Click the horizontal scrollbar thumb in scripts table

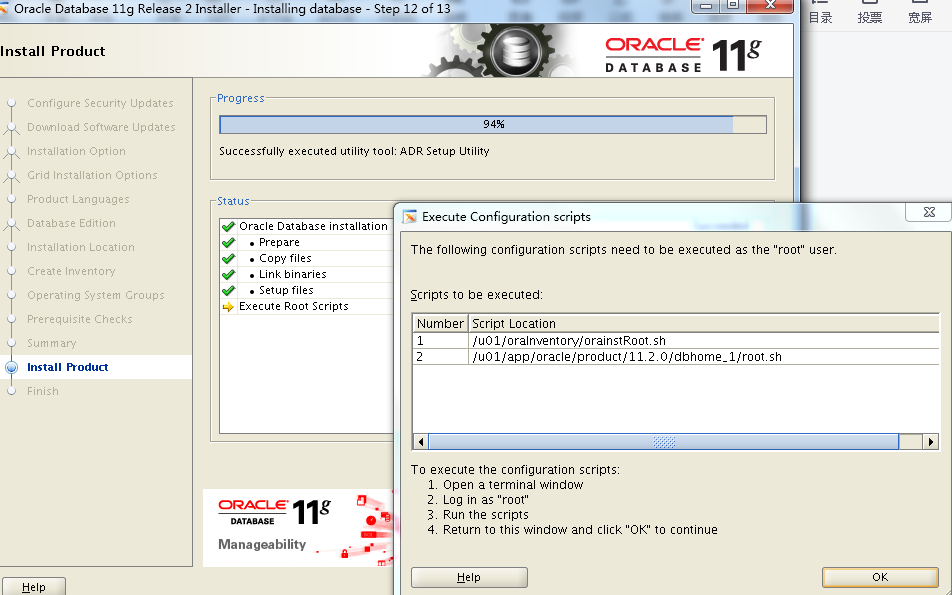tap(664, 441)
